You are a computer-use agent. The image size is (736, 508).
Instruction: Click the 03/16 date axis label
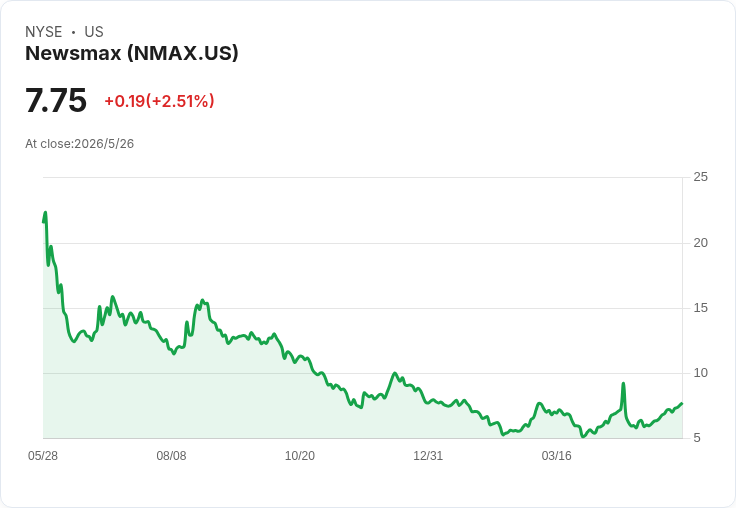coord(557,456)
